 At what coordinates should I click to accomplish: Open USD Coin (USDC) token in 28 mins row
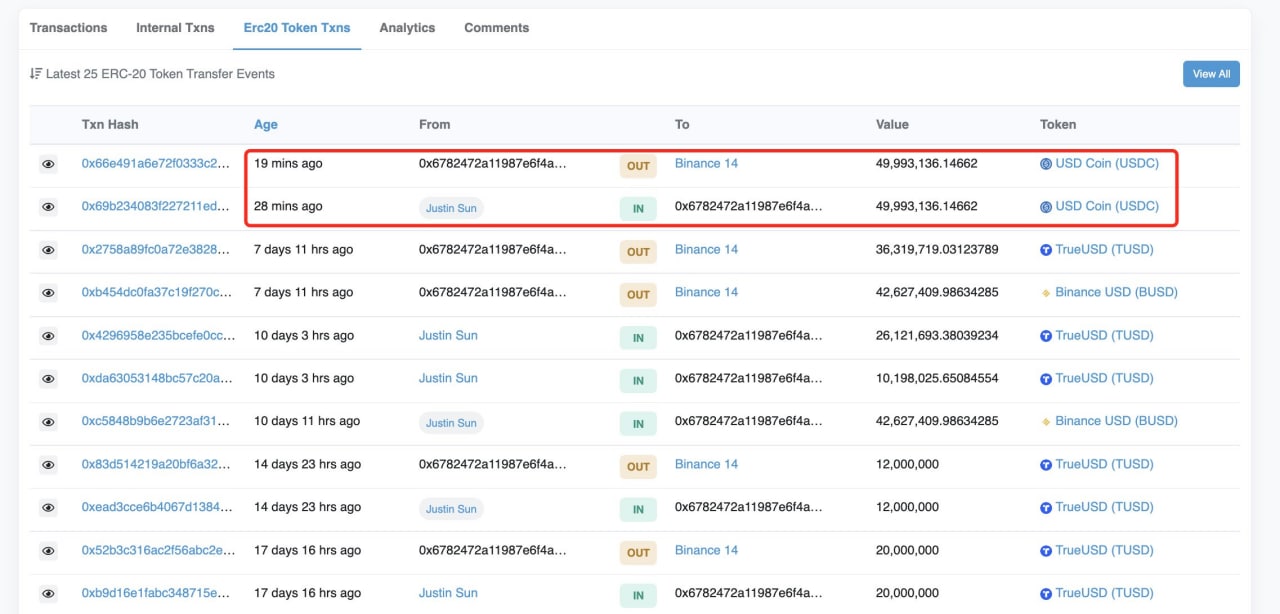[x=1107, y=206]
